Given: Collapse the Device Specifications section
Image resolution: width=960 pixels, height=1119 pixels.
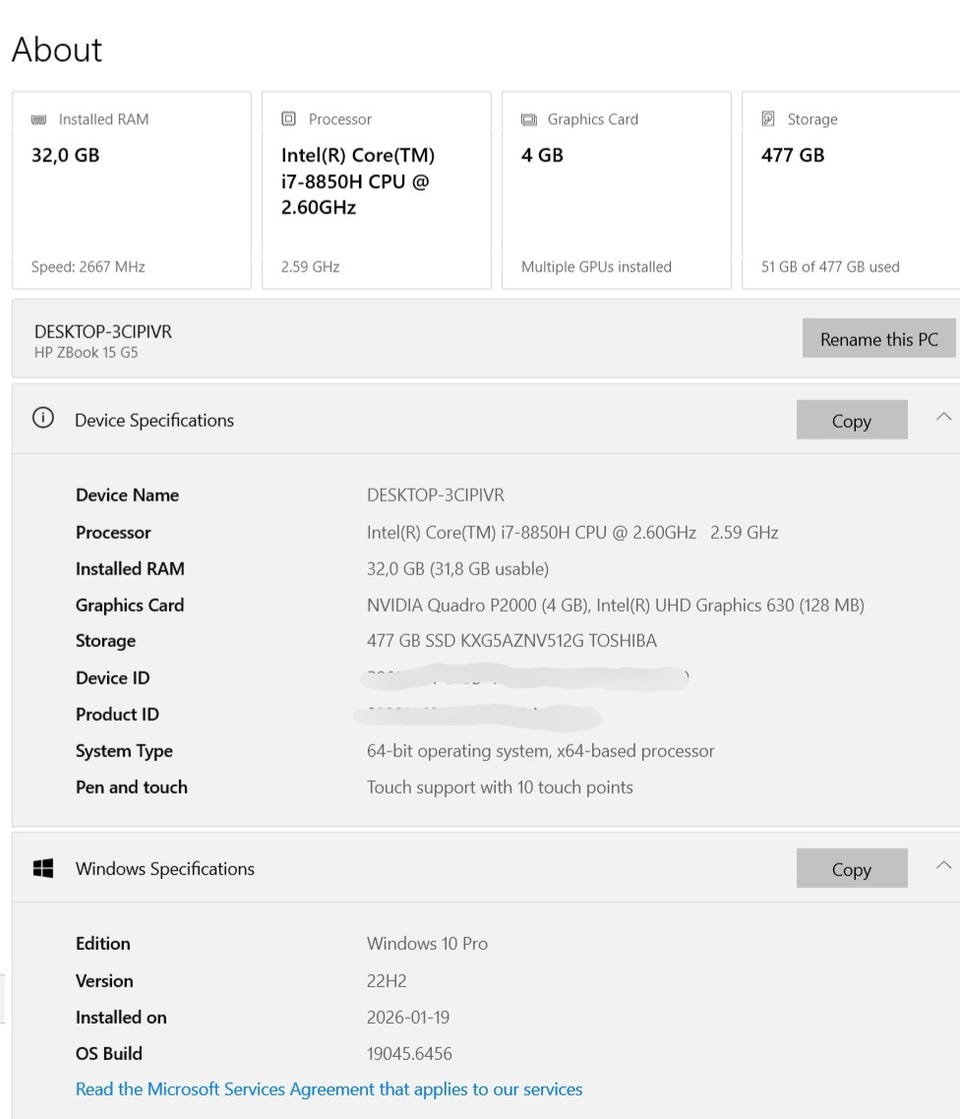Looking at the screenshot, I should pyautogui.click(x=943, y=418).
